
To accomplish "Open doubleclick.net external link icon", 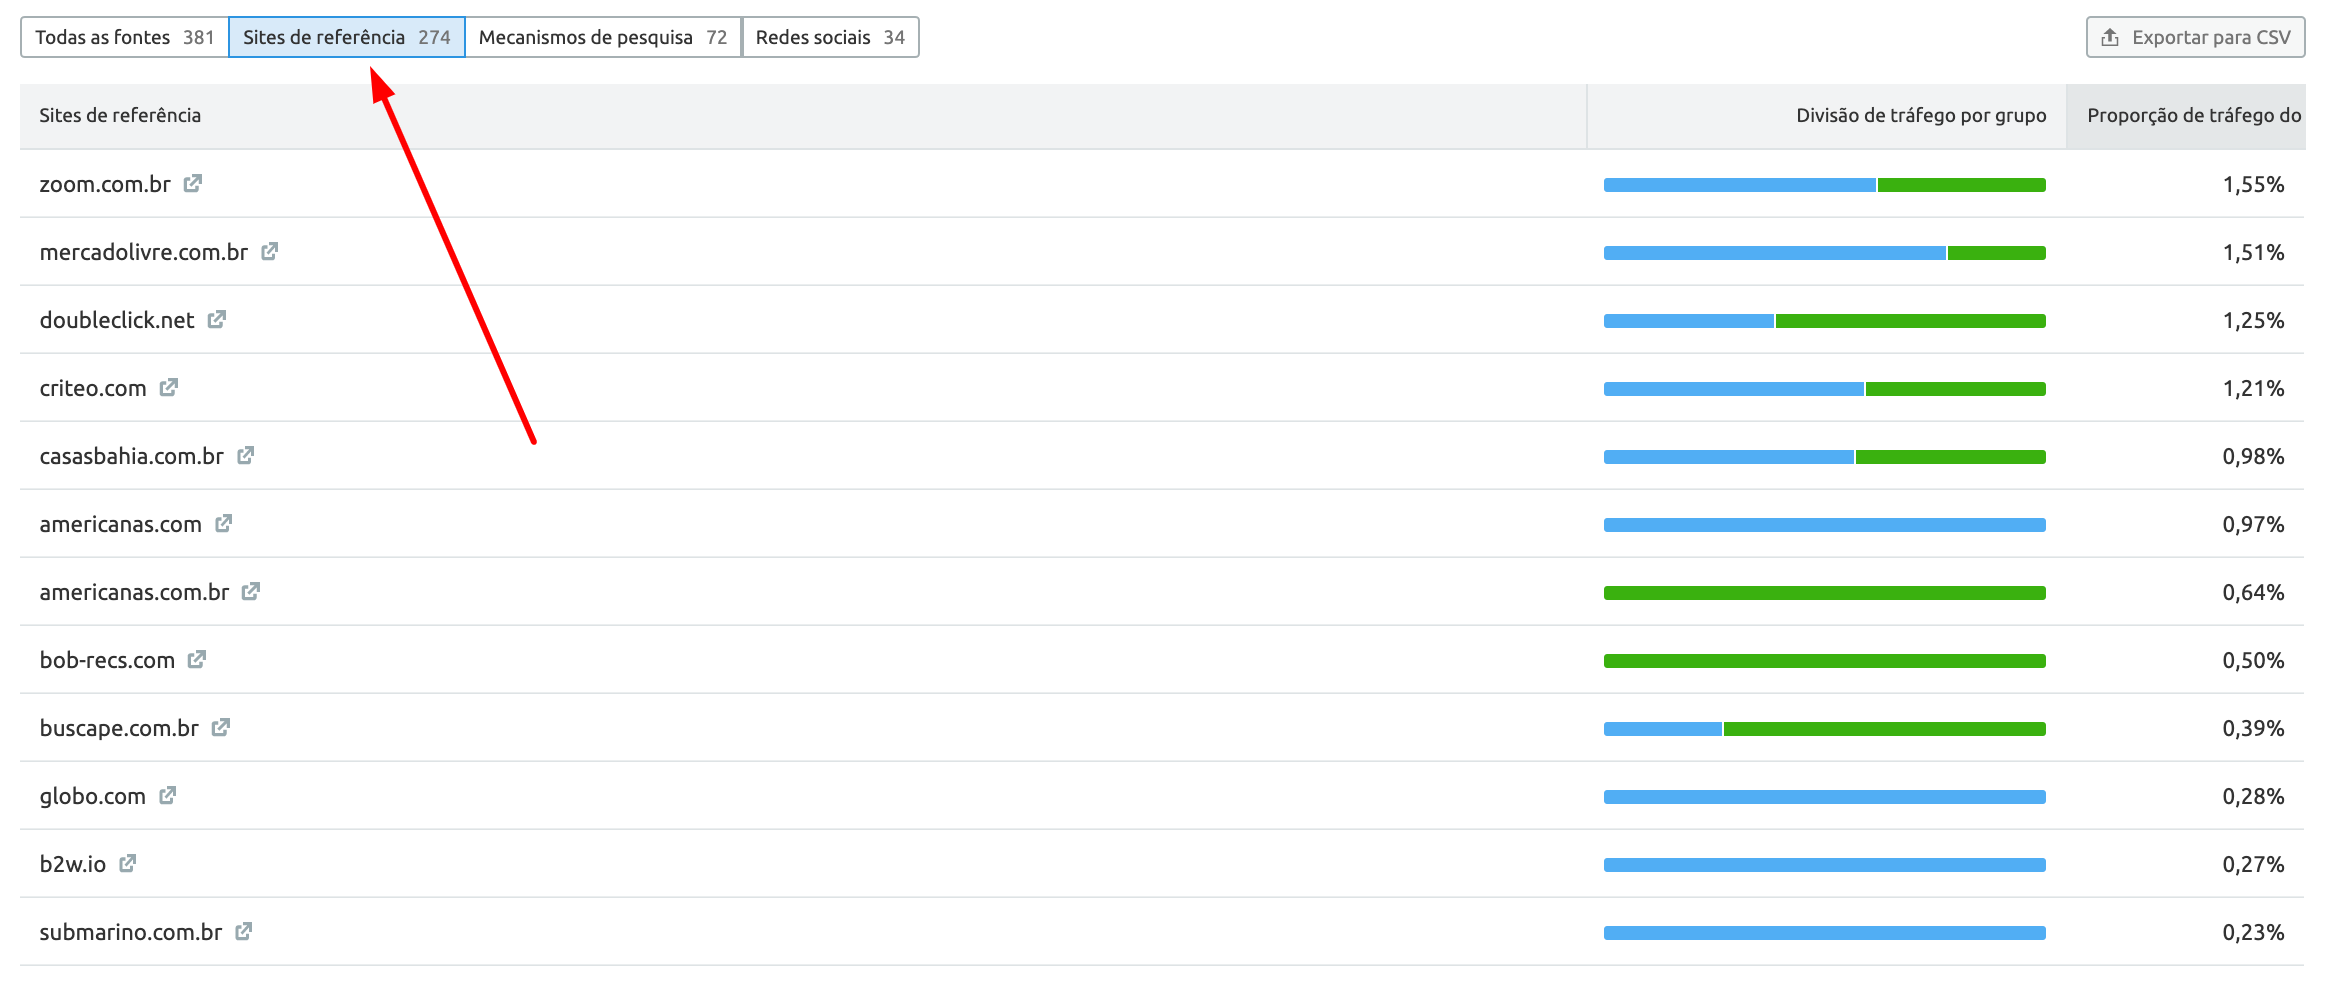I will click(x=217, y=319).
